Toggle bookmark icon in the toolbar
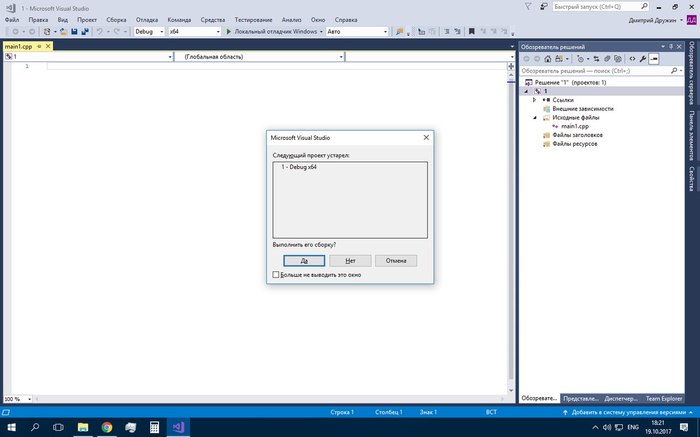Screen dimensions: 700x437 point(471,32)
